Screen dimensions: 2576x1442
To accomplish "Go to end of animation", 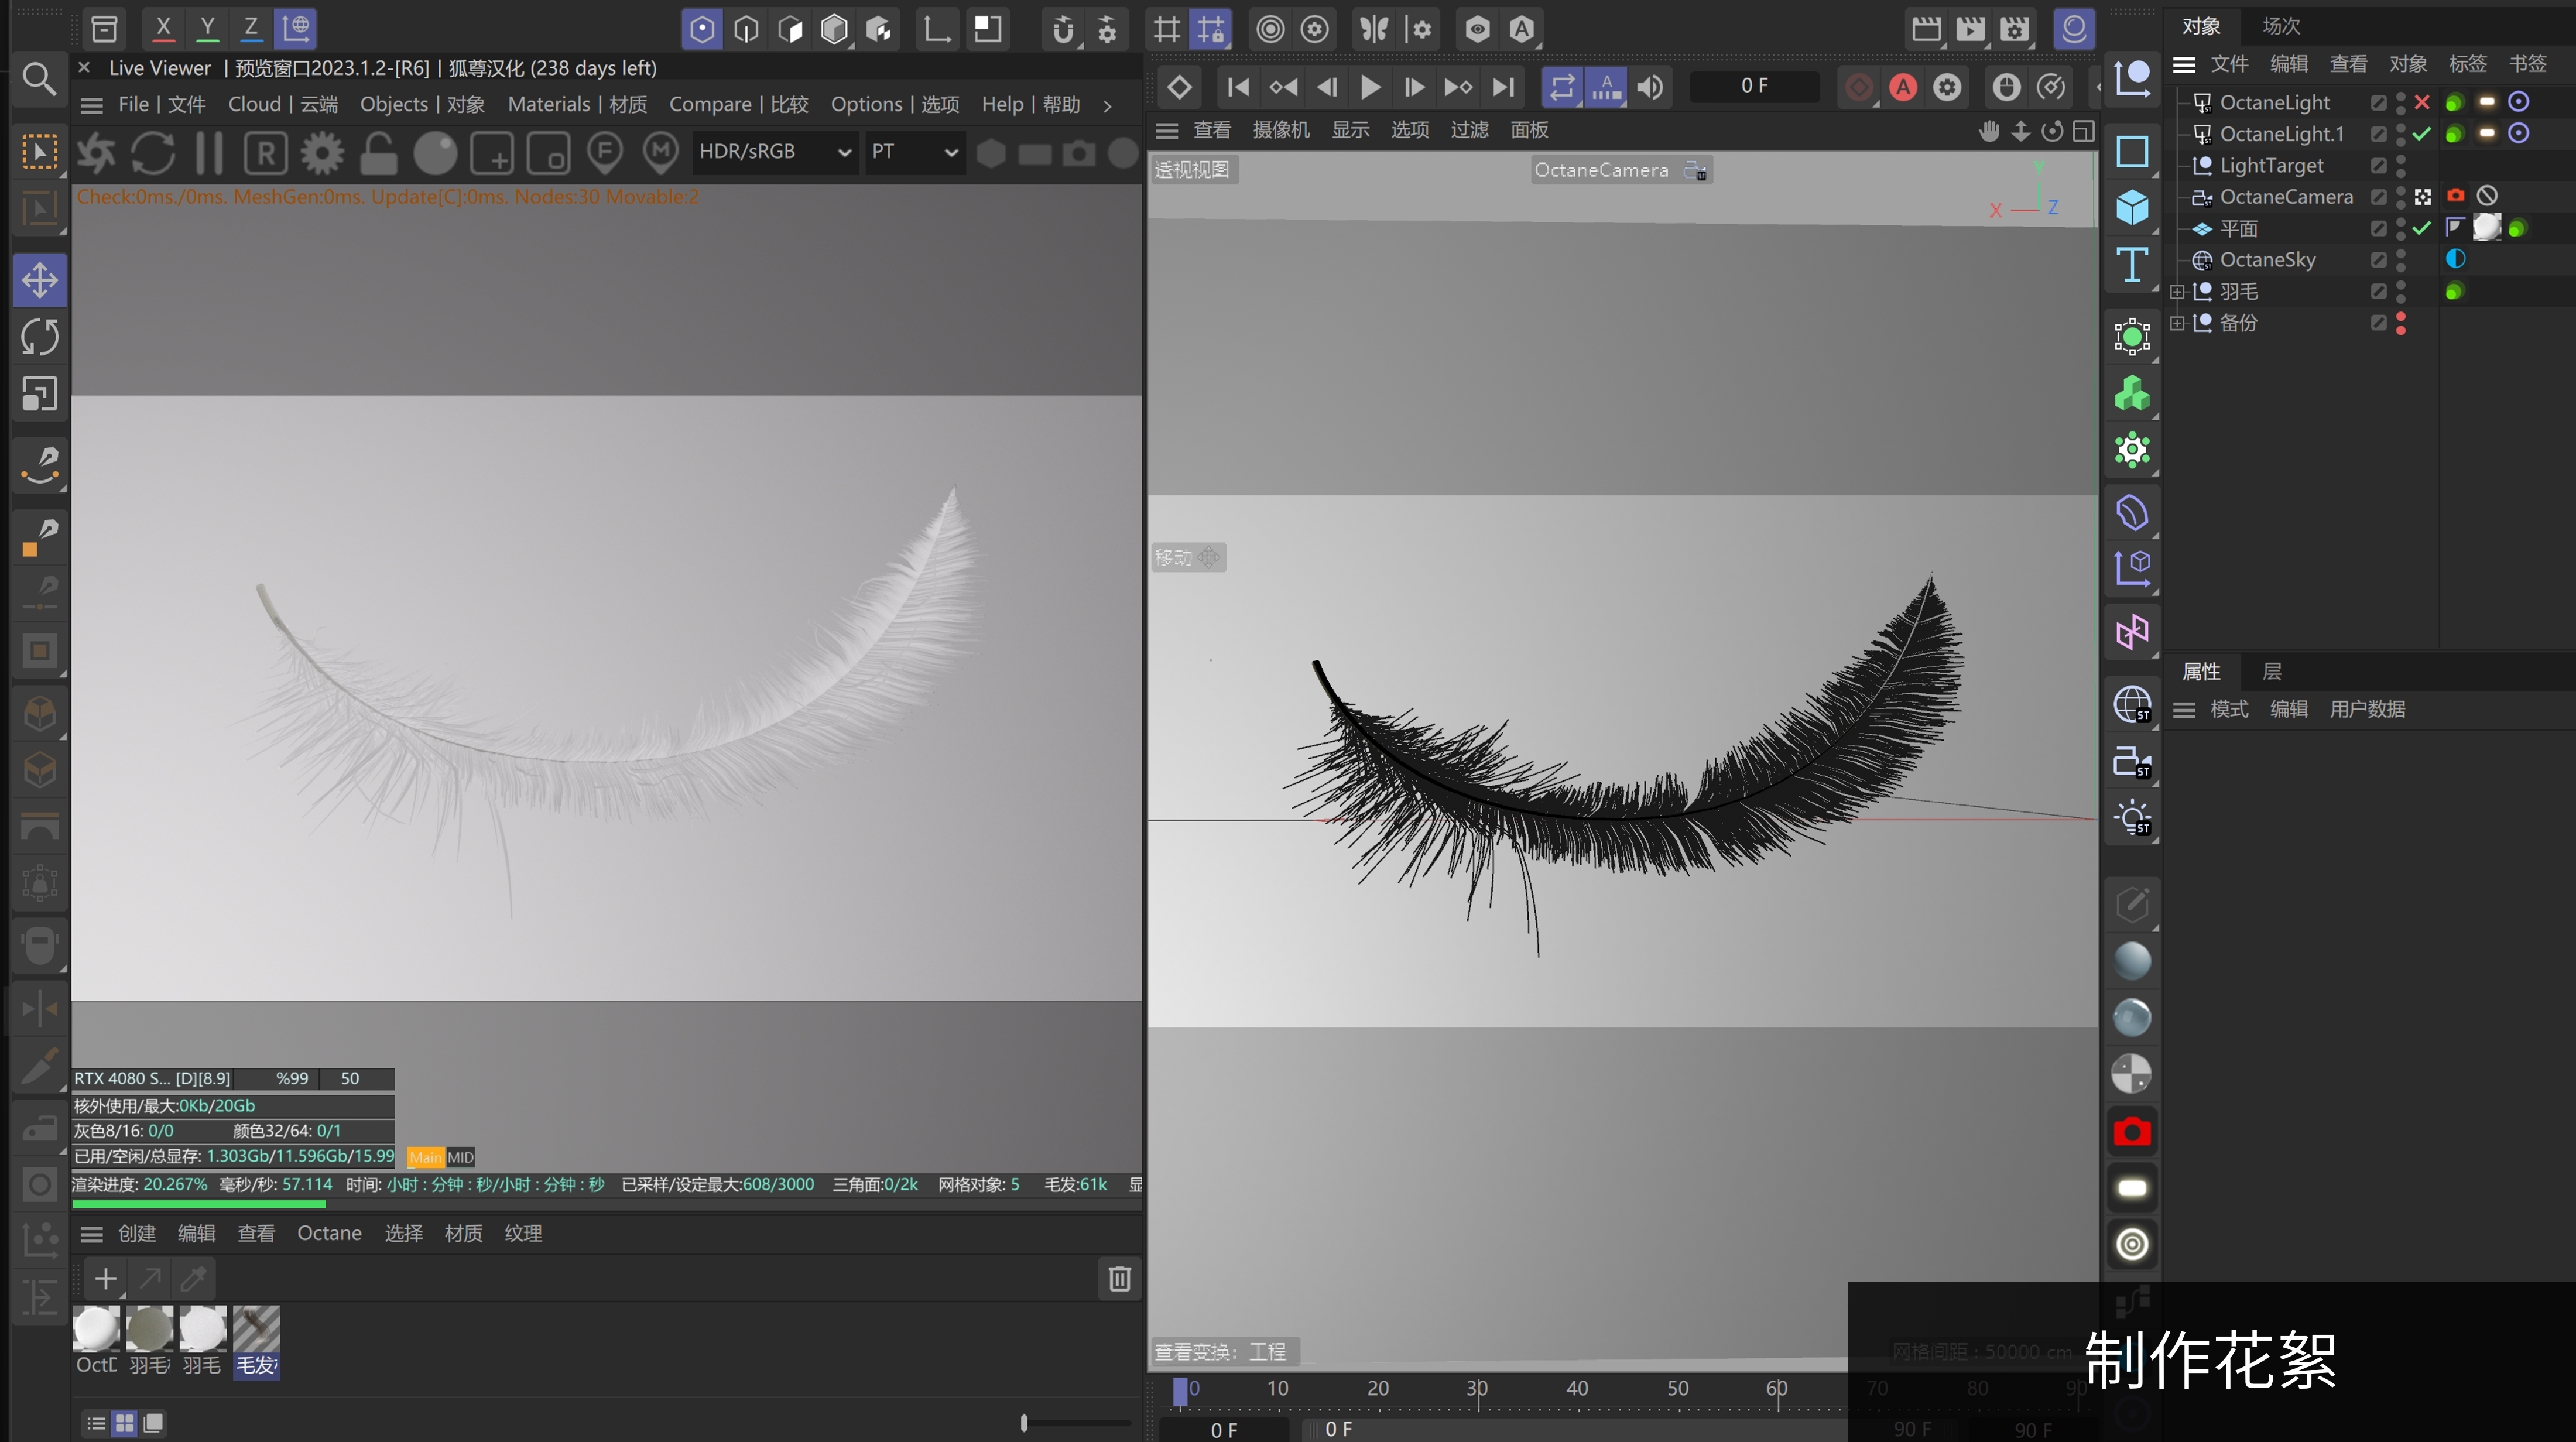I will pyautogui.click(x=1503, y=87).
